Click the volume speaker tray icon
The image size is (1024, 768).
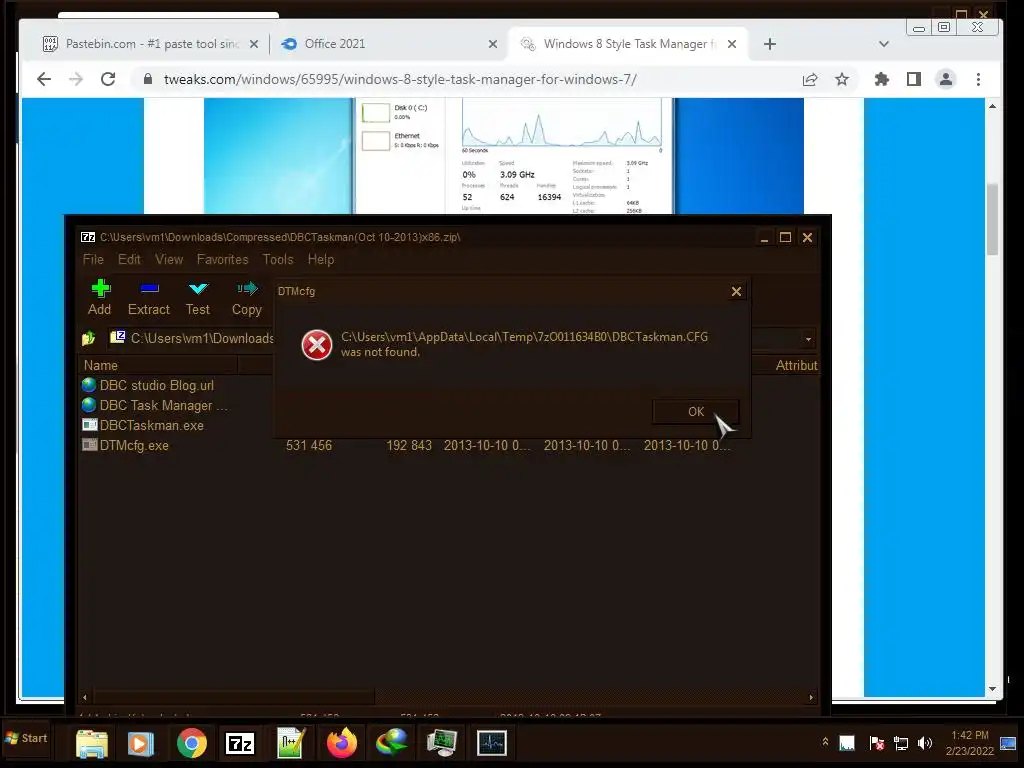point(925,743)
